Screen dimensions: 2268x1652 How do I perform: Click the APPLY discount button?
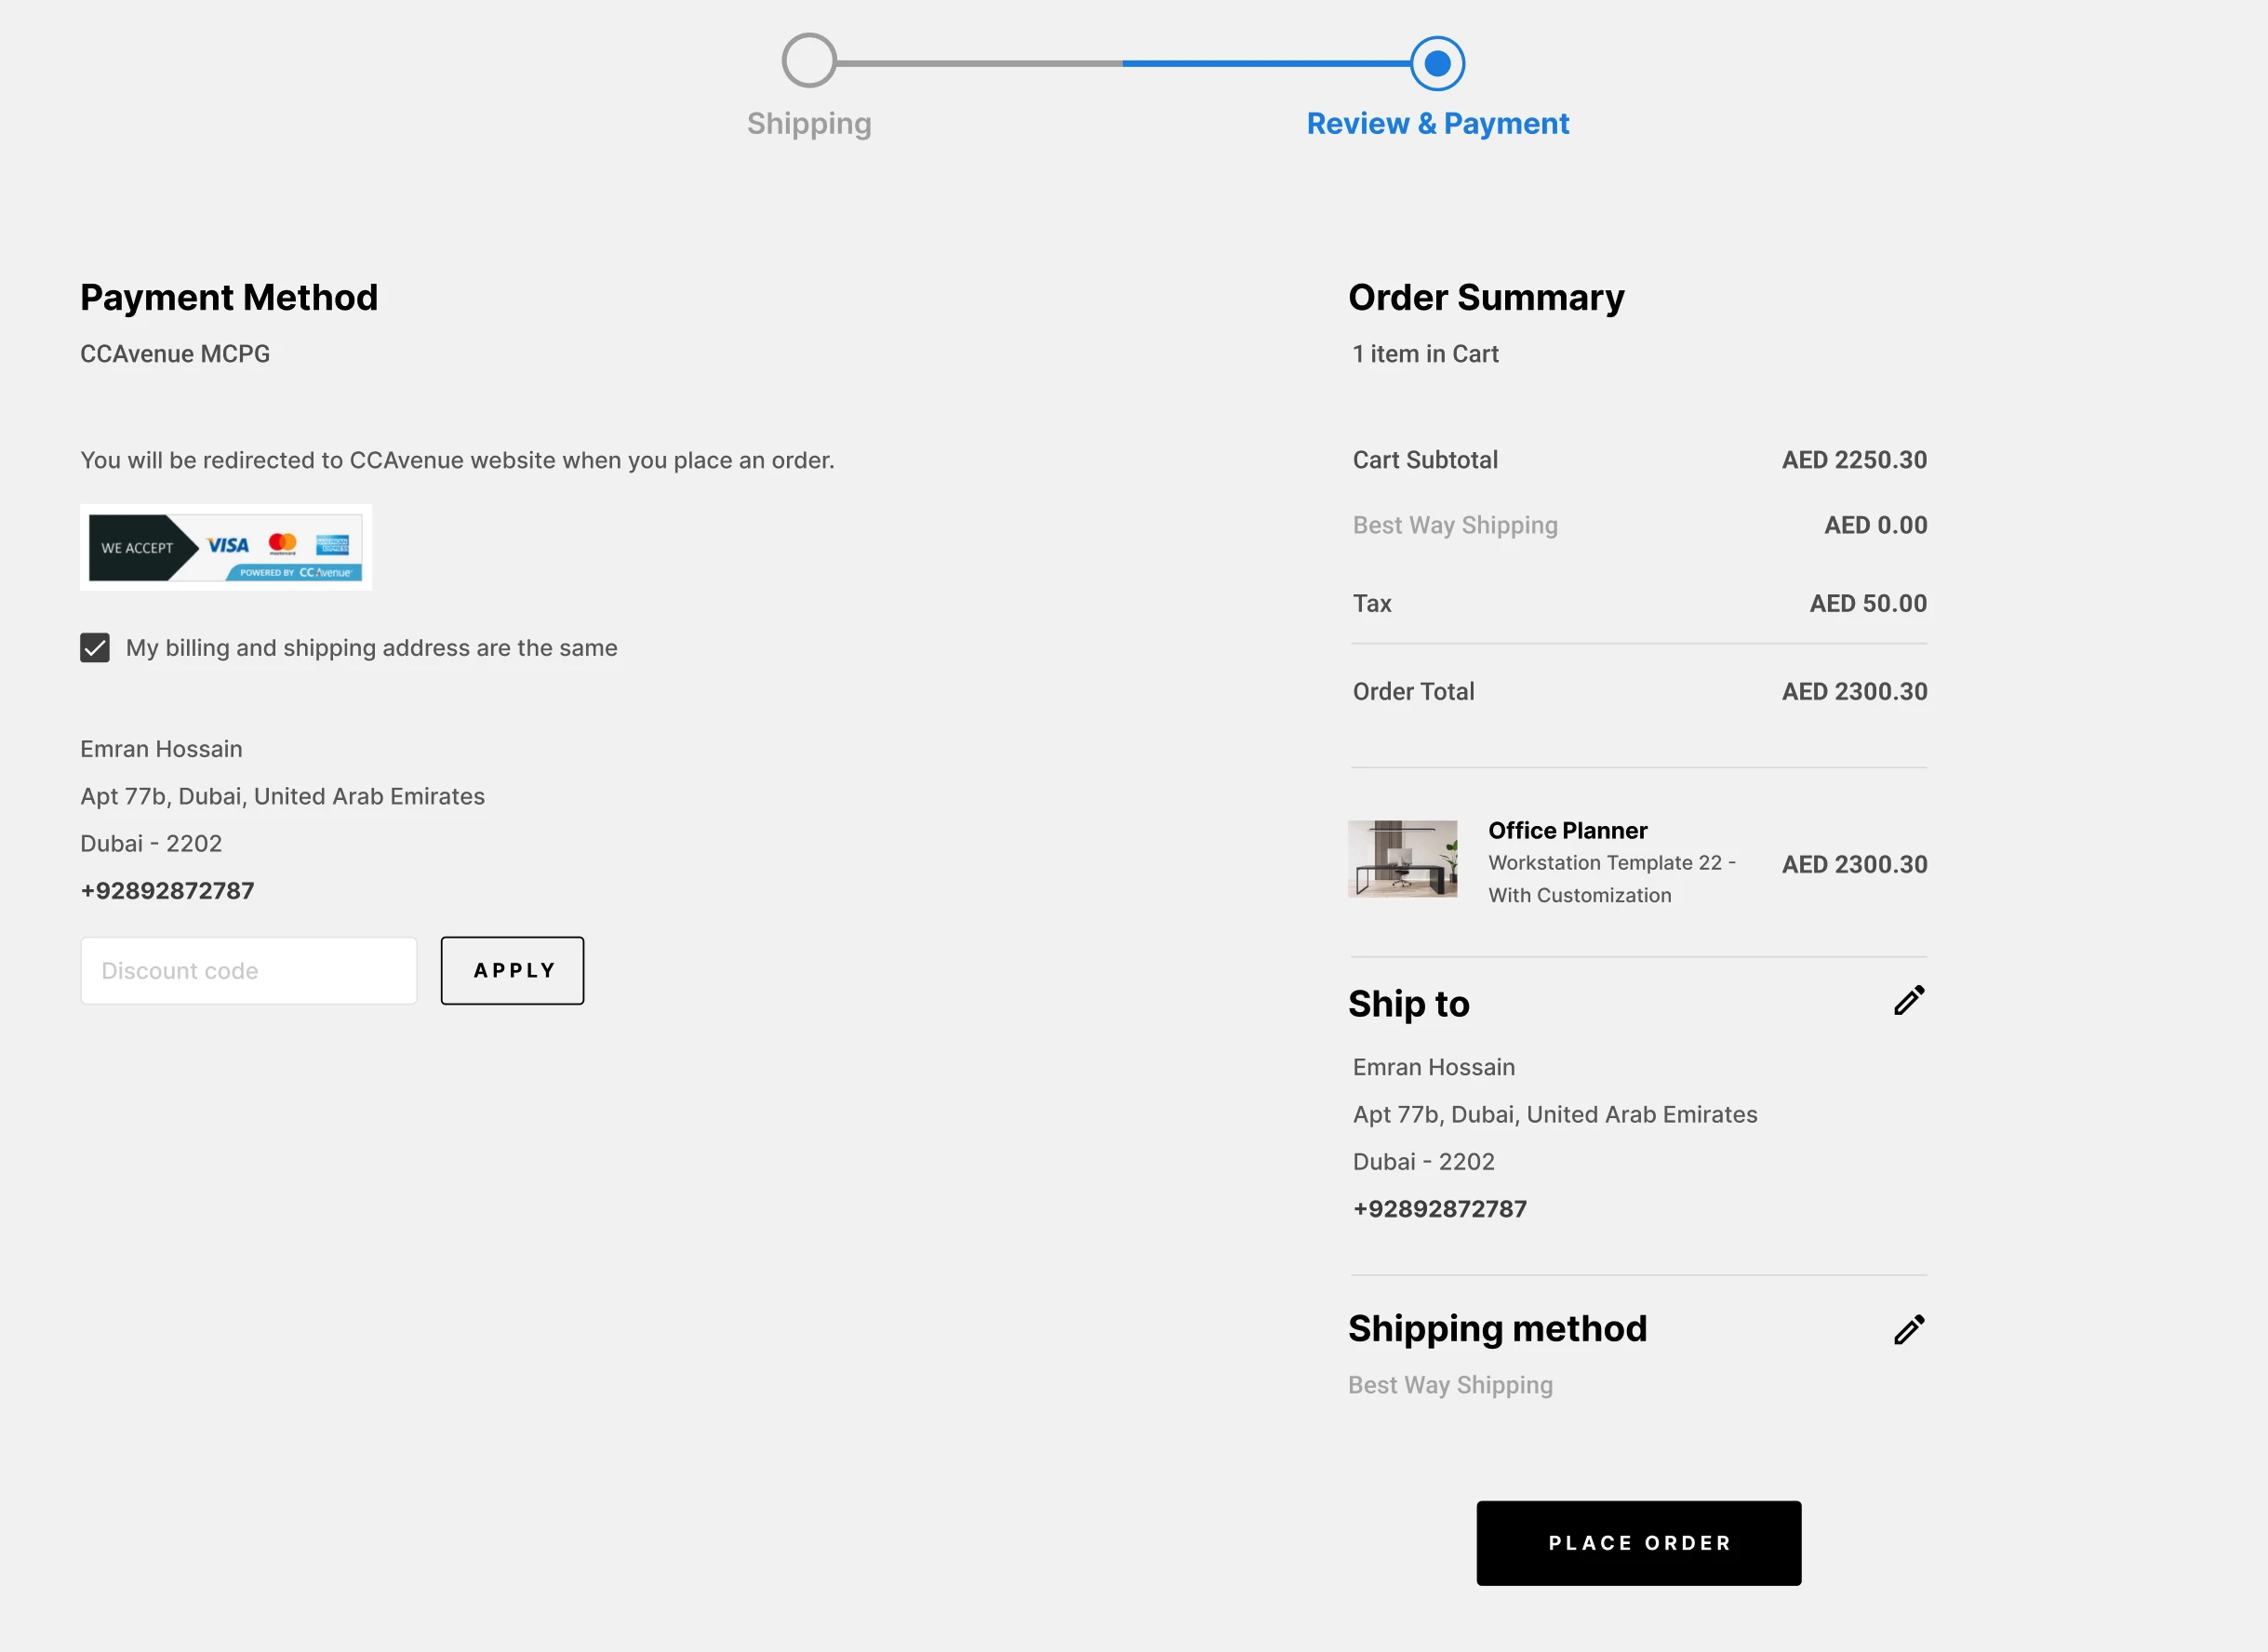(x=512, y=971)
